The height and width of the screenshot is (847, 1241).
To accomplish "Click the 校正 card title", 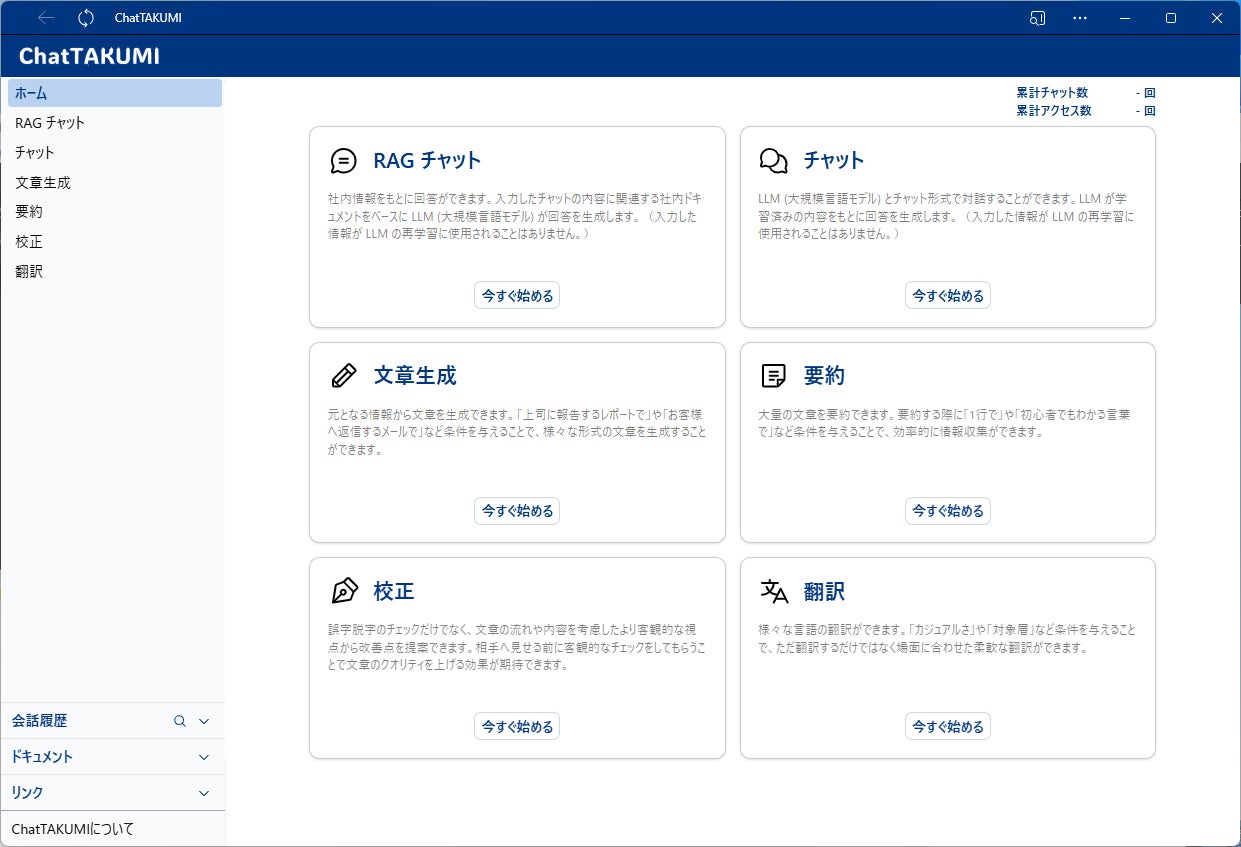I will coord(394,591).
